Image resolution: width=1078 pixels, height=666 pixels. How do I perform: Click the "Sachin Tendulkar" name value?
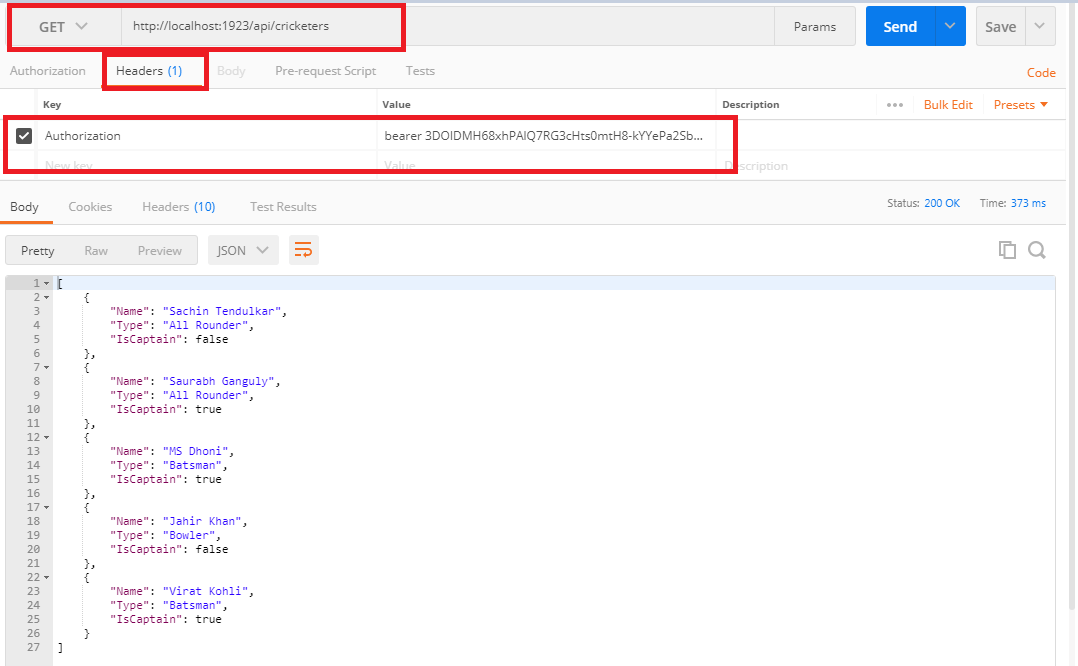[x=222, y=311]
